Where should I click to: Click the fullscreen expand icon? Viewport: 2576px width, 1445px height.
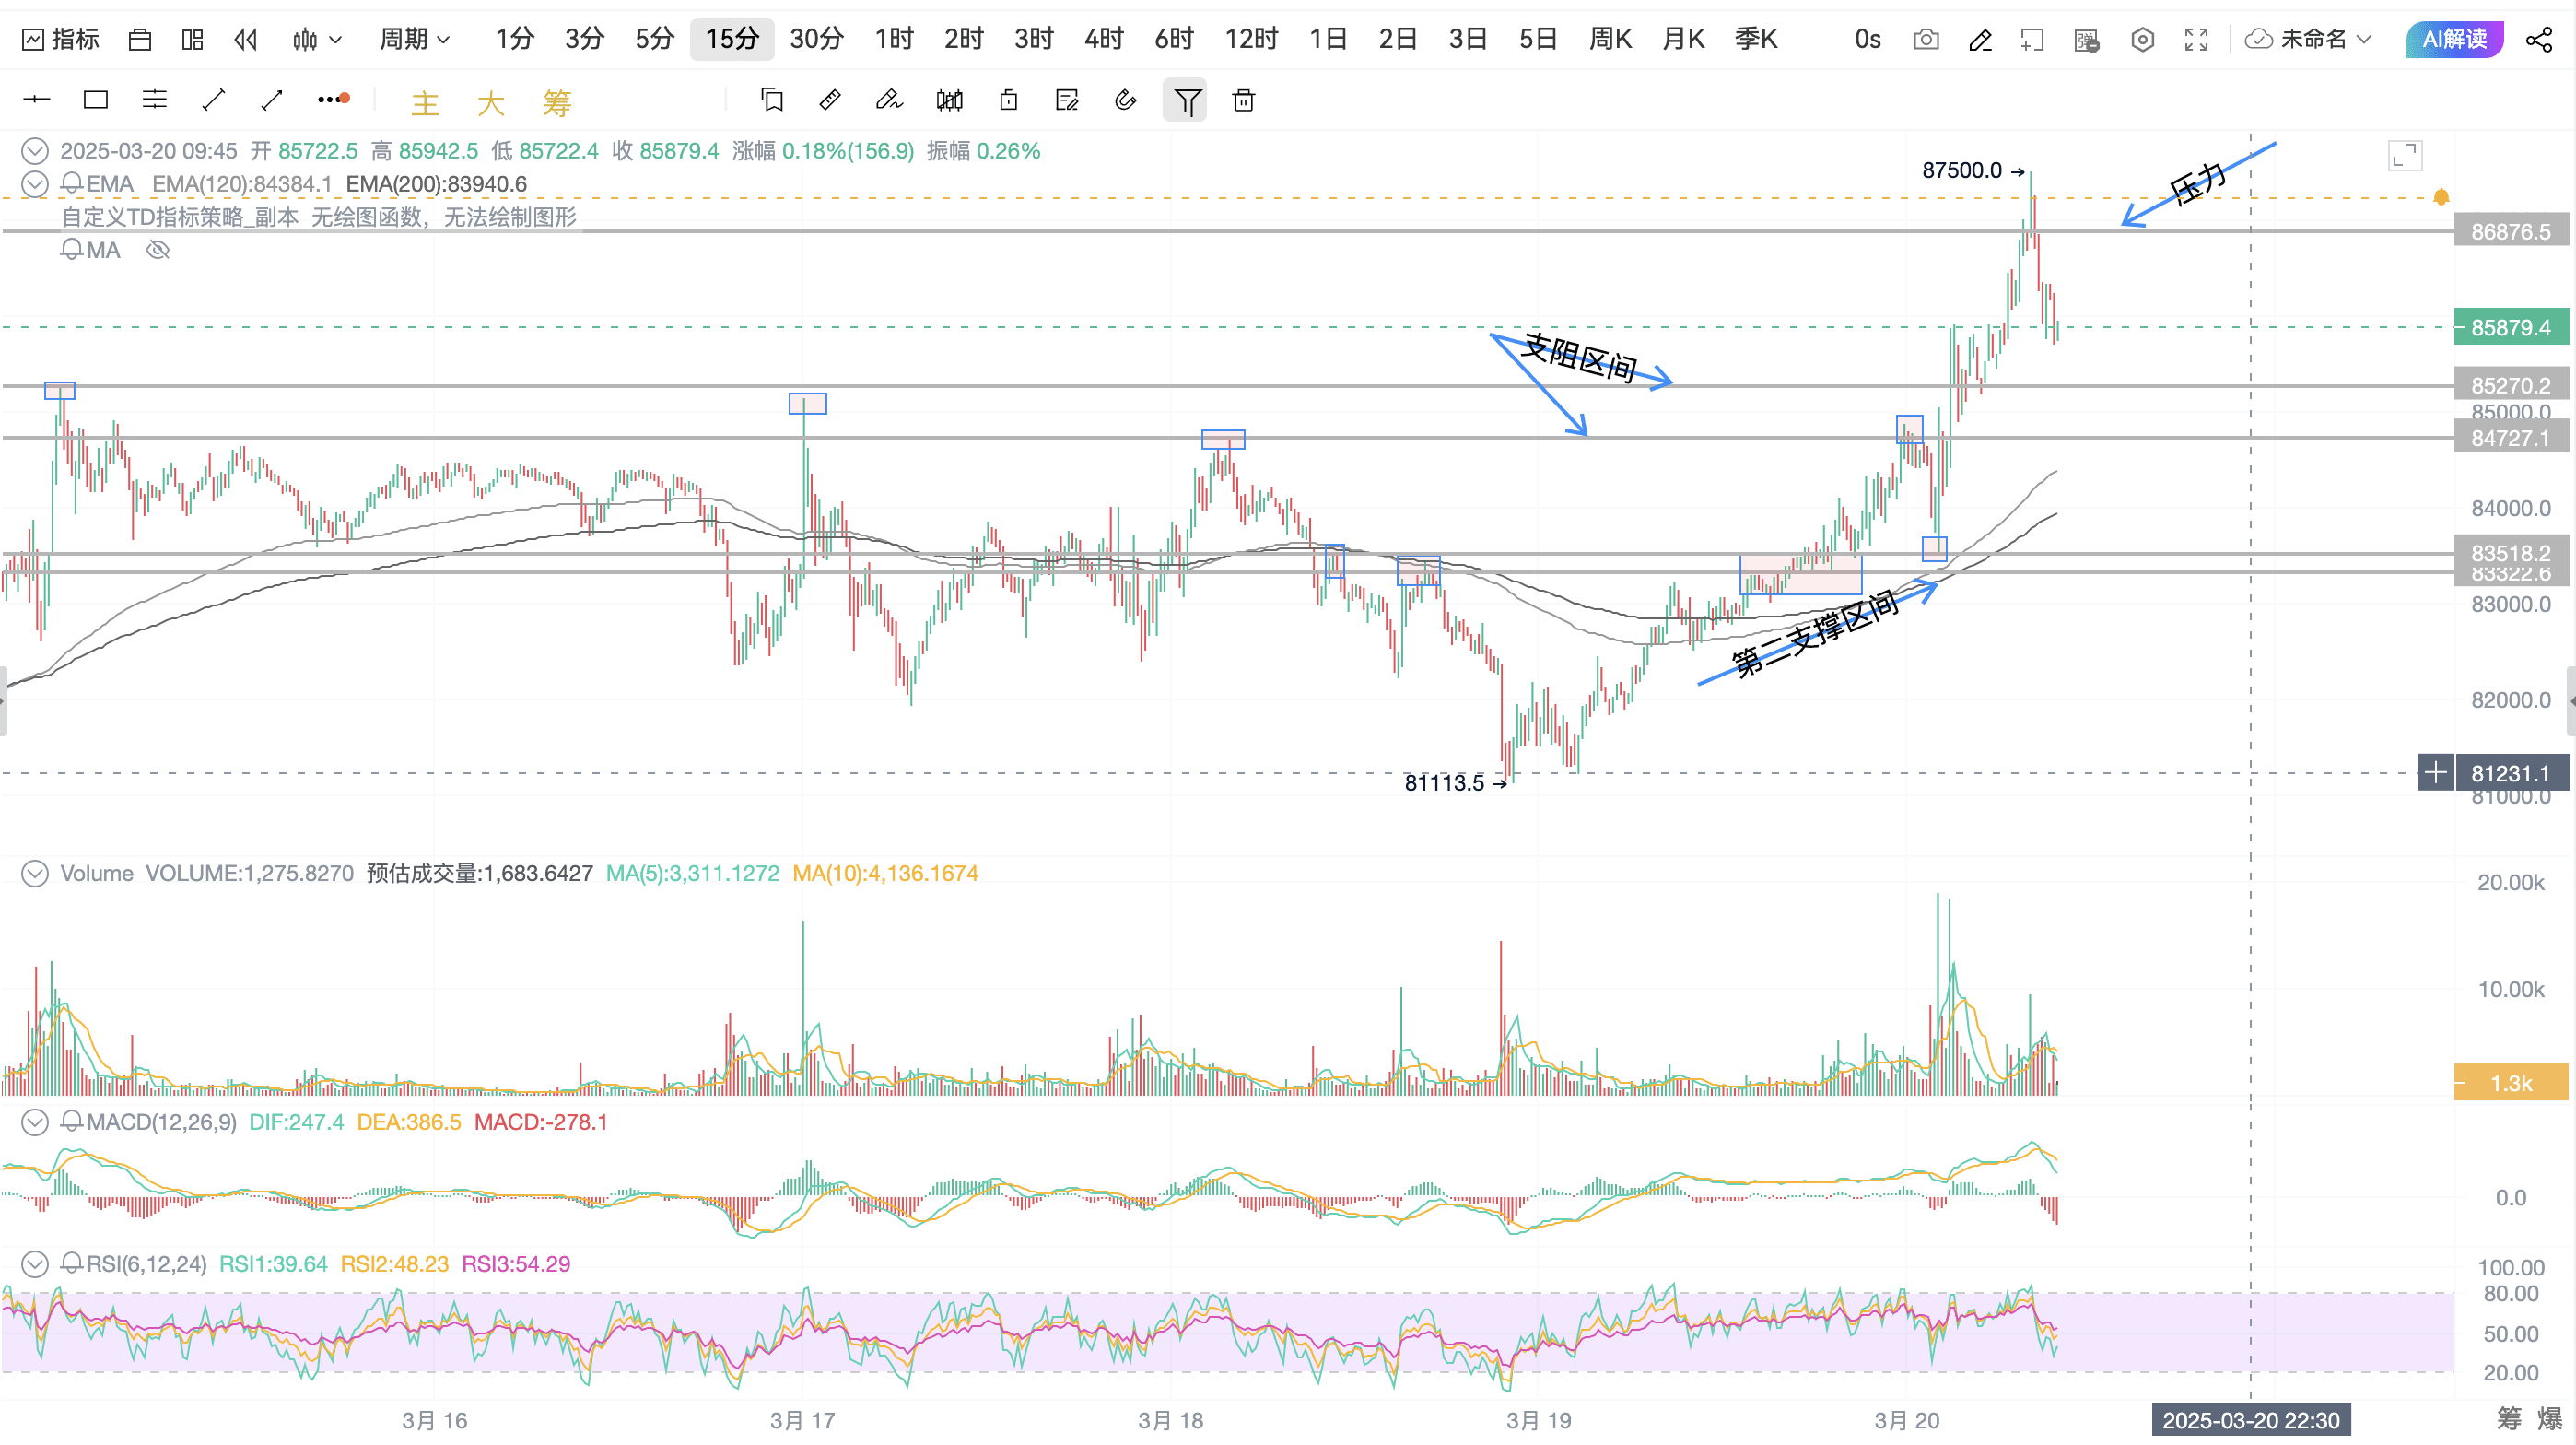[x=2196, y=40]
